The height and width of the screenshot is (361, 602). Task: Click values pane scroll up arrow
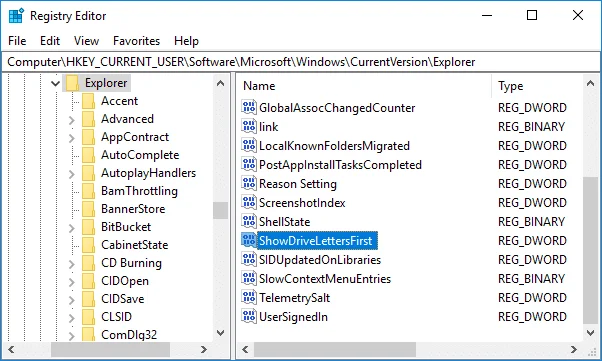[590, 83]
